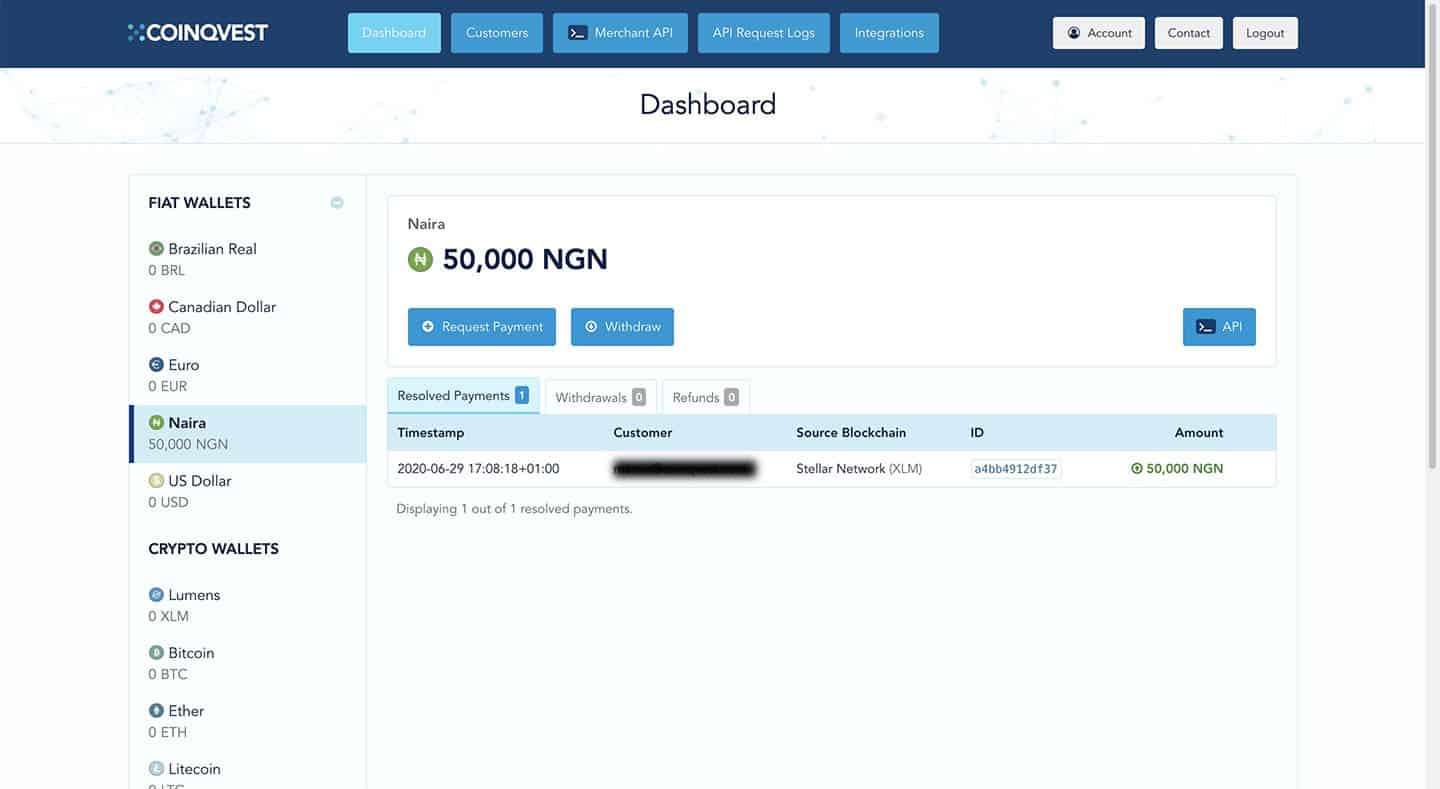Go to API Request Logs page

pos(763,33)
